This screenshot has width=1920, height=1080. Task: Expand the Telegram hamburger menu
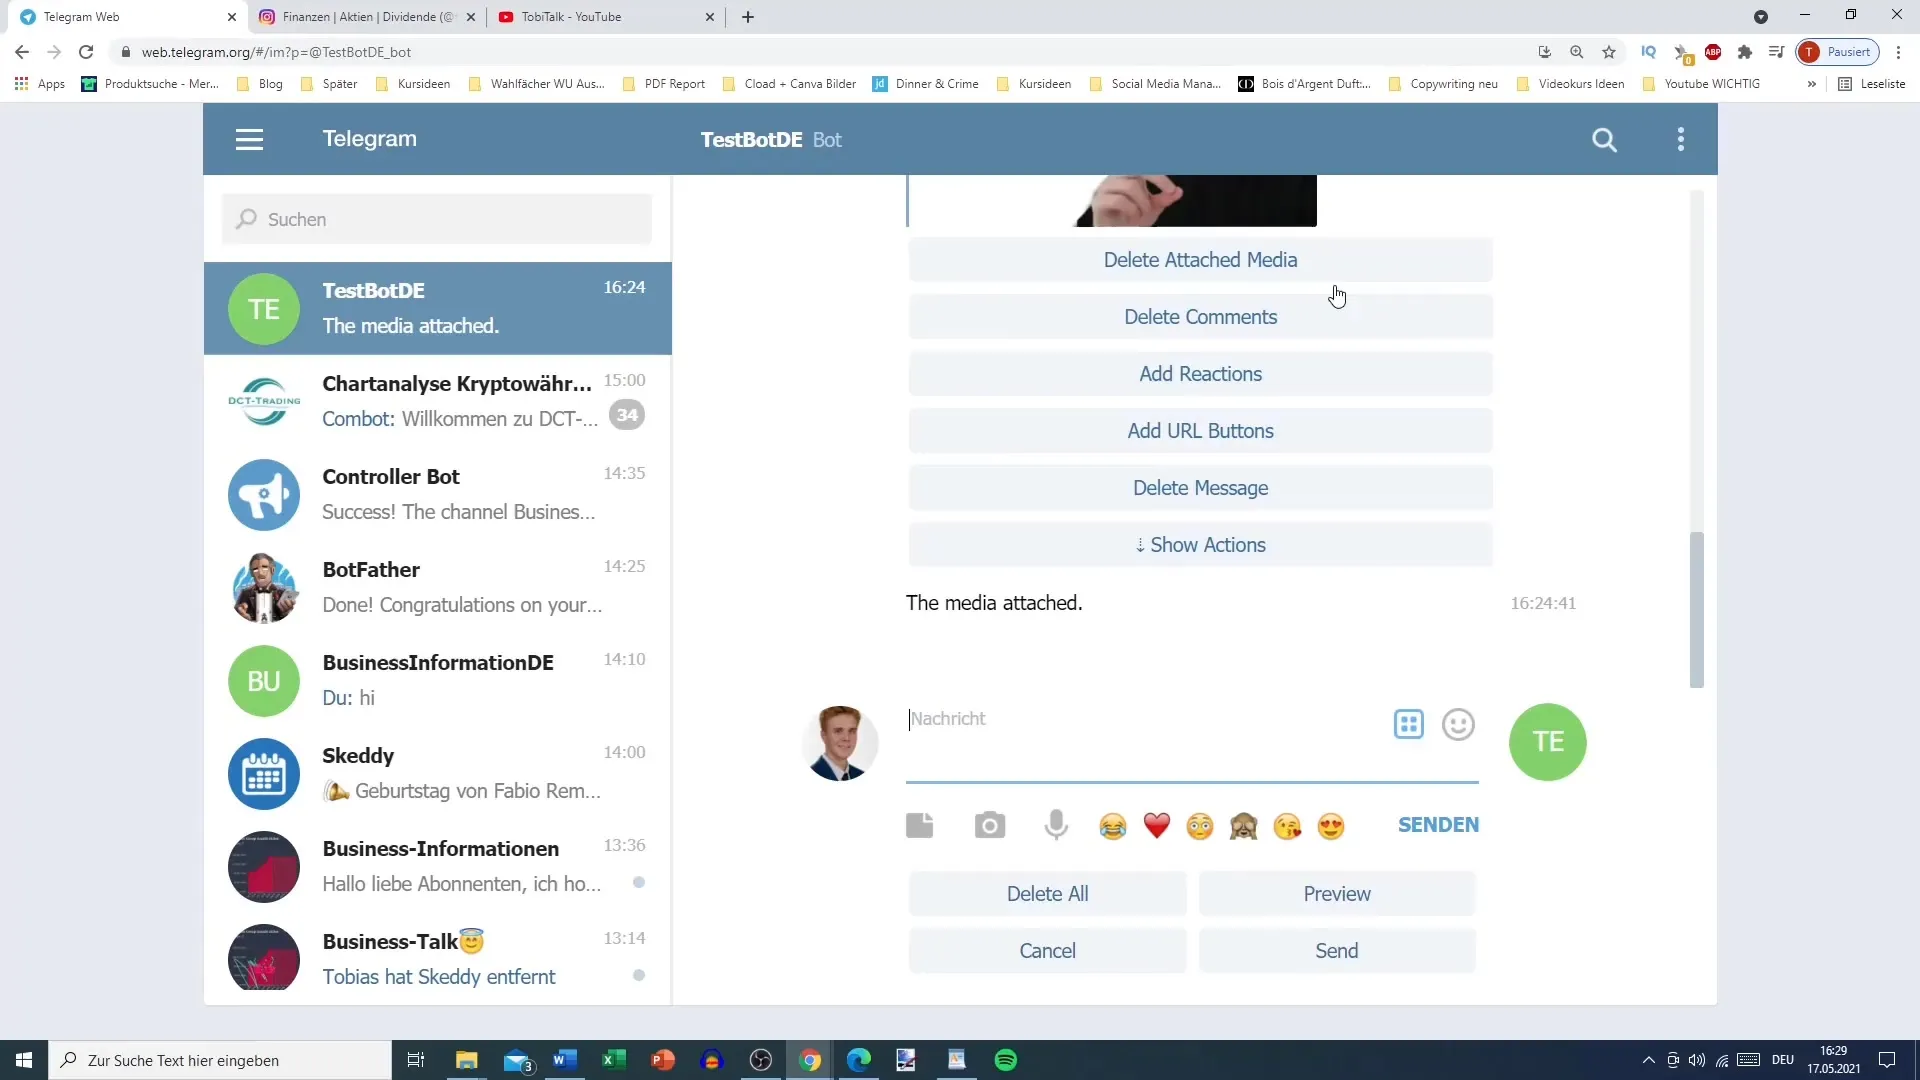(x=248, y=138)
